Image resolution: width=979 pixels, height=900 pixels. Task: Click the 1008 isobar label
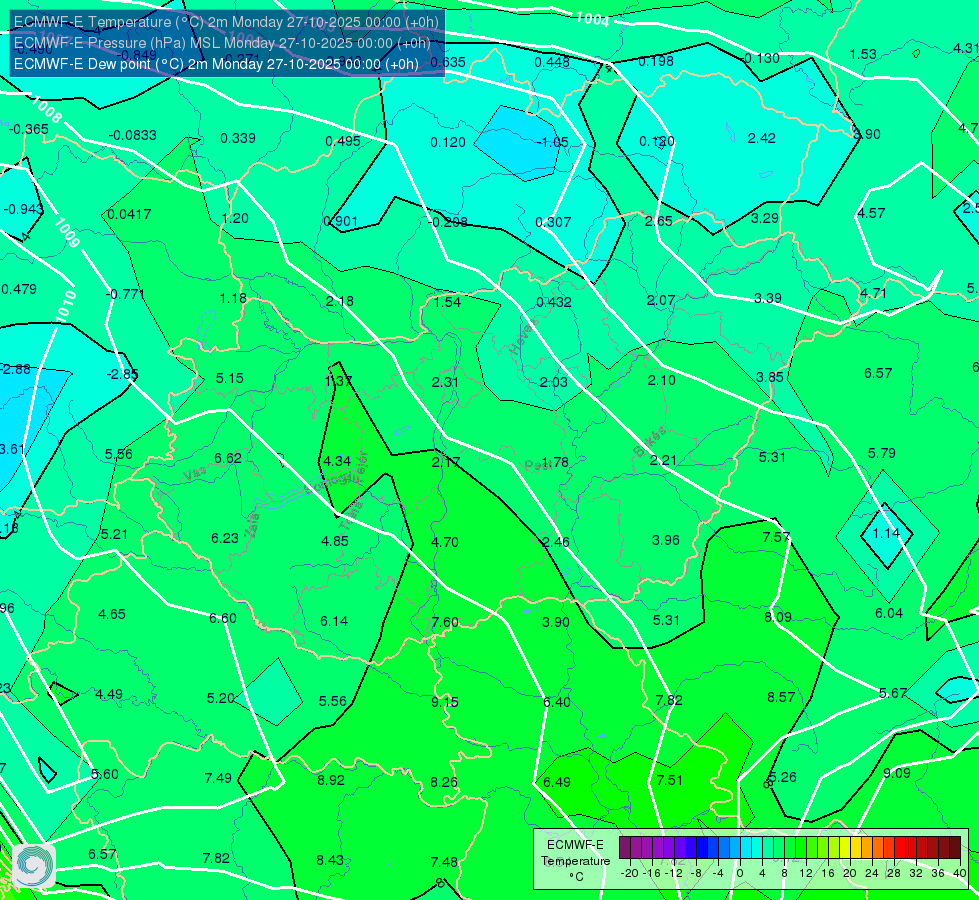[x=47, y=111]
